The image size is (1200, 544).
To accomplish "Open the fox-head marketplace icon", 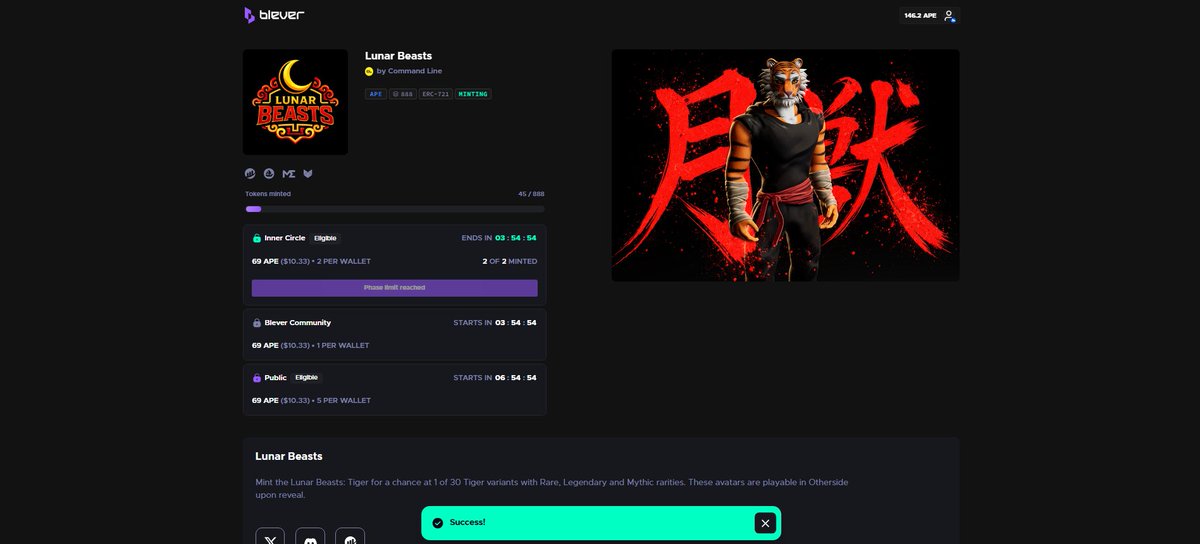I will pos(308,173).
